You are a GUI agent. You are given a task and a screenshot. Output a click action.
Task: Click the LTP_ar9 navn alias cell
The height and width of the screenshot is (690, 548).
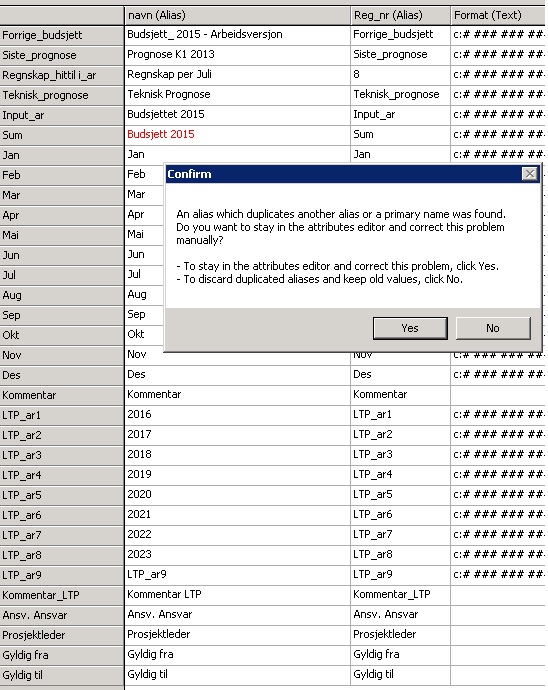[x=238, y=575]
